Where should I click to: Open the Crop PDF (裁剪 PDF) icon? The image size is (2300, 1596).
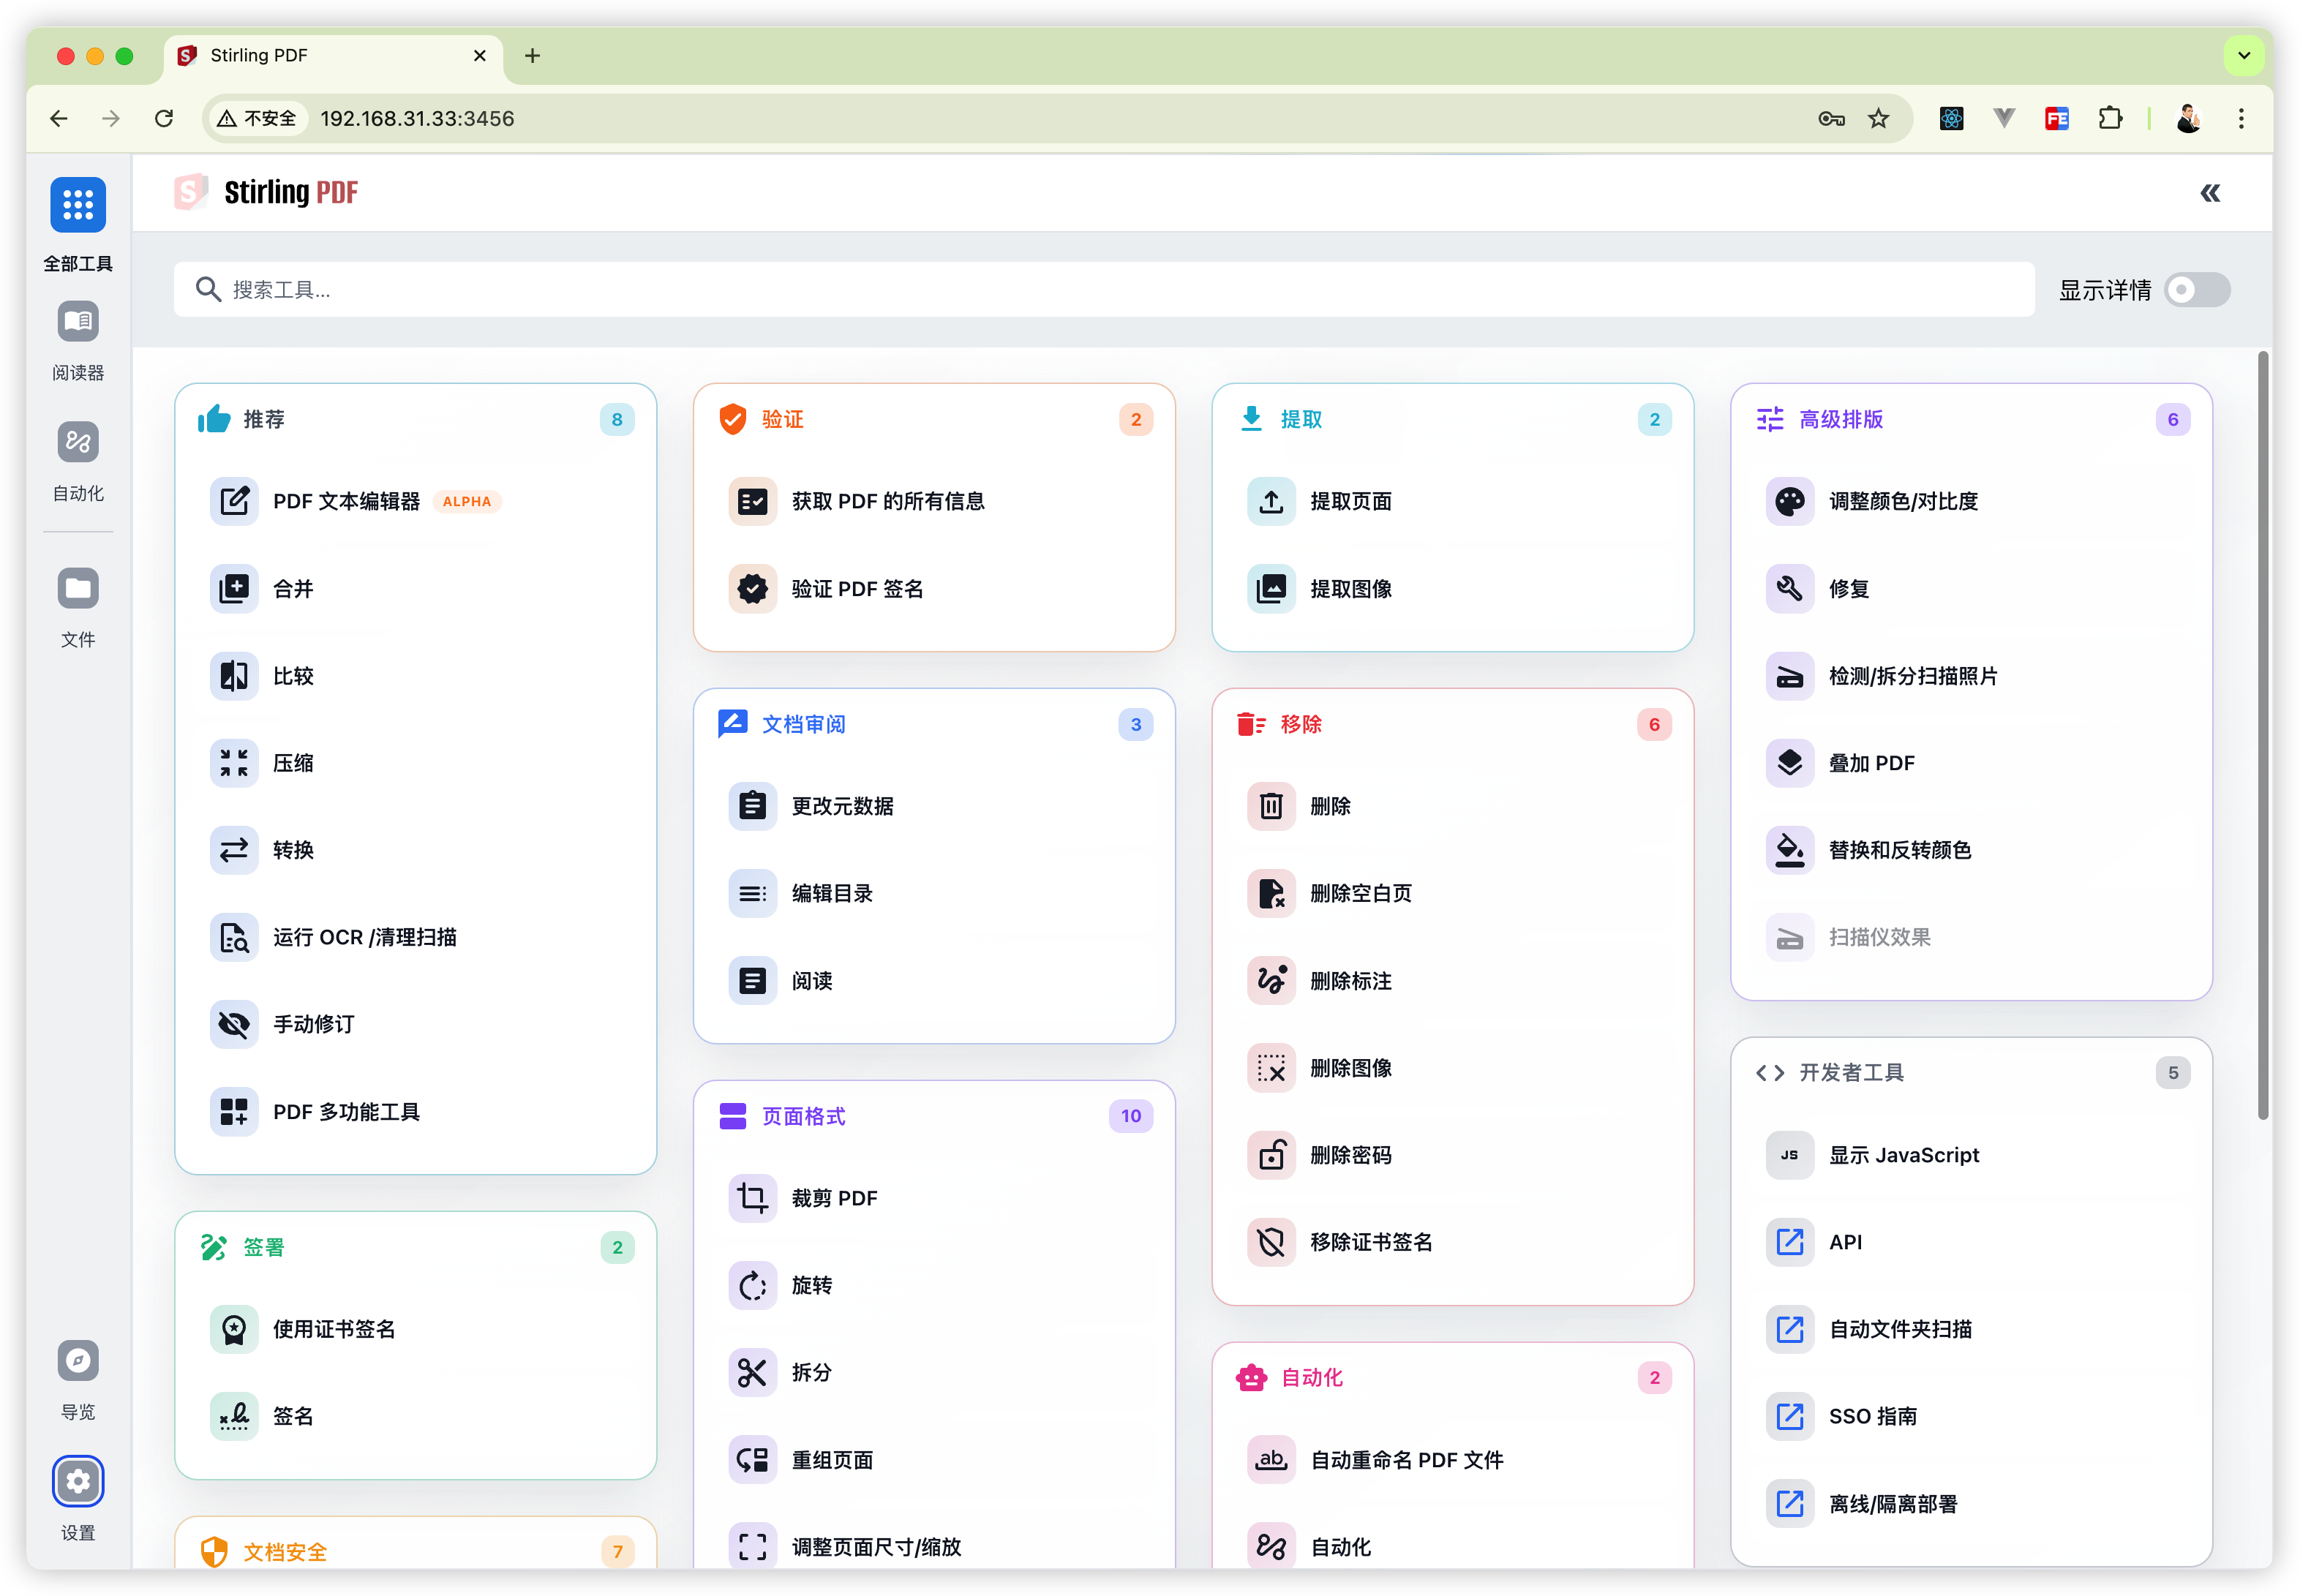click(x=752, y=1198)
